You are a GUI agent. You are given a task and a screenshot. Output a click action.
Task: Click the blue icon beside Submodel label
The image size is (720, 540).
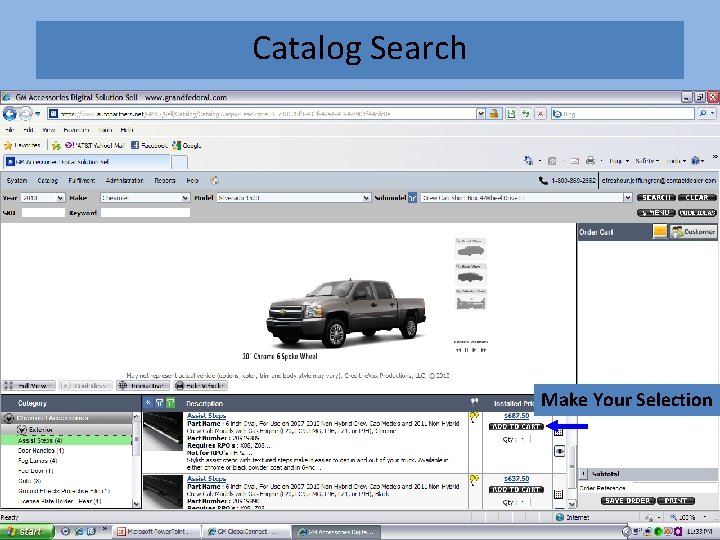412,198
